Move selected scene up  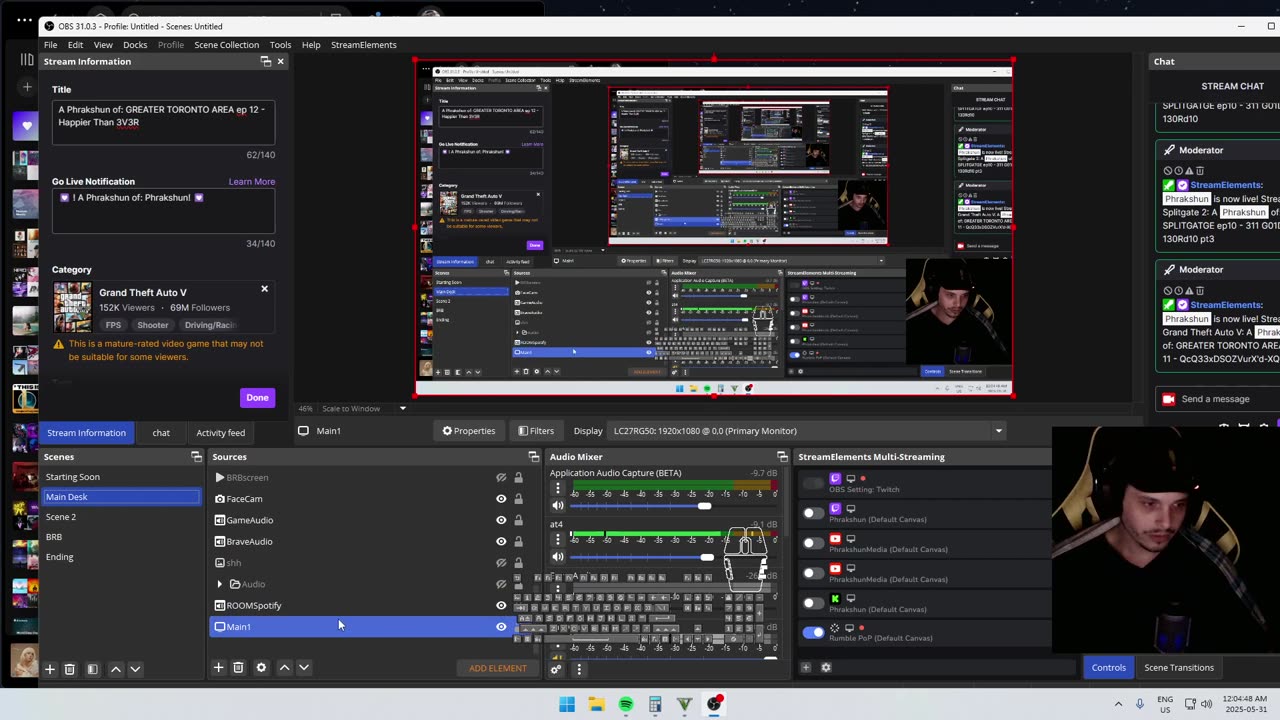[x=116, y=669]
